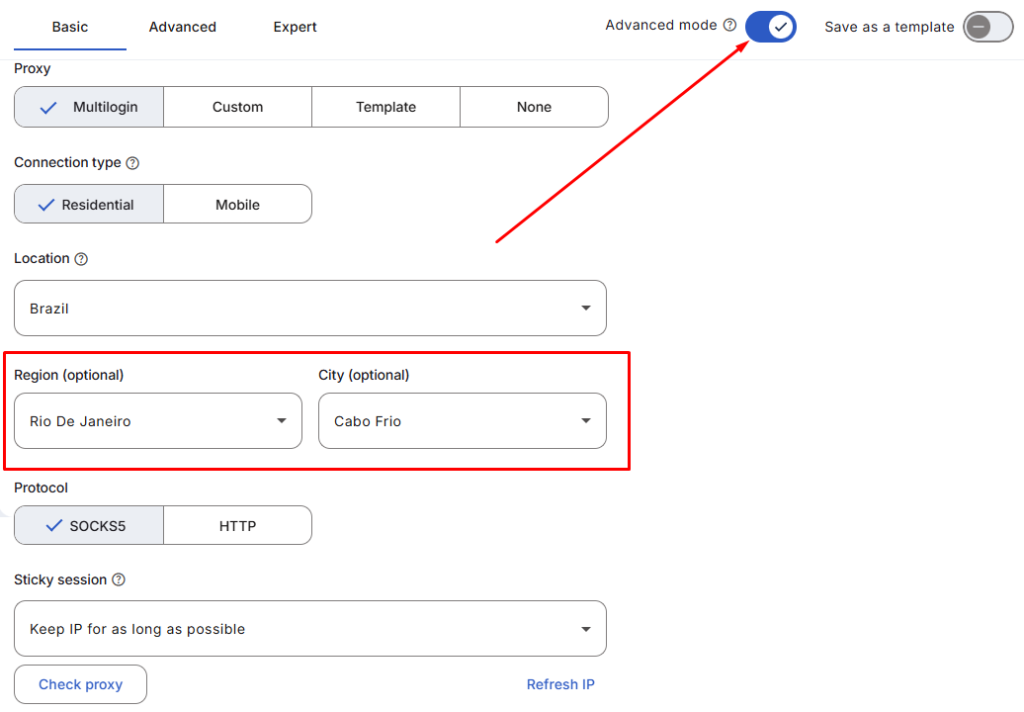Click help icon beside Sticky session
Image resolution: width=1024 pixels, height=712 pixels.
point(119,580)
